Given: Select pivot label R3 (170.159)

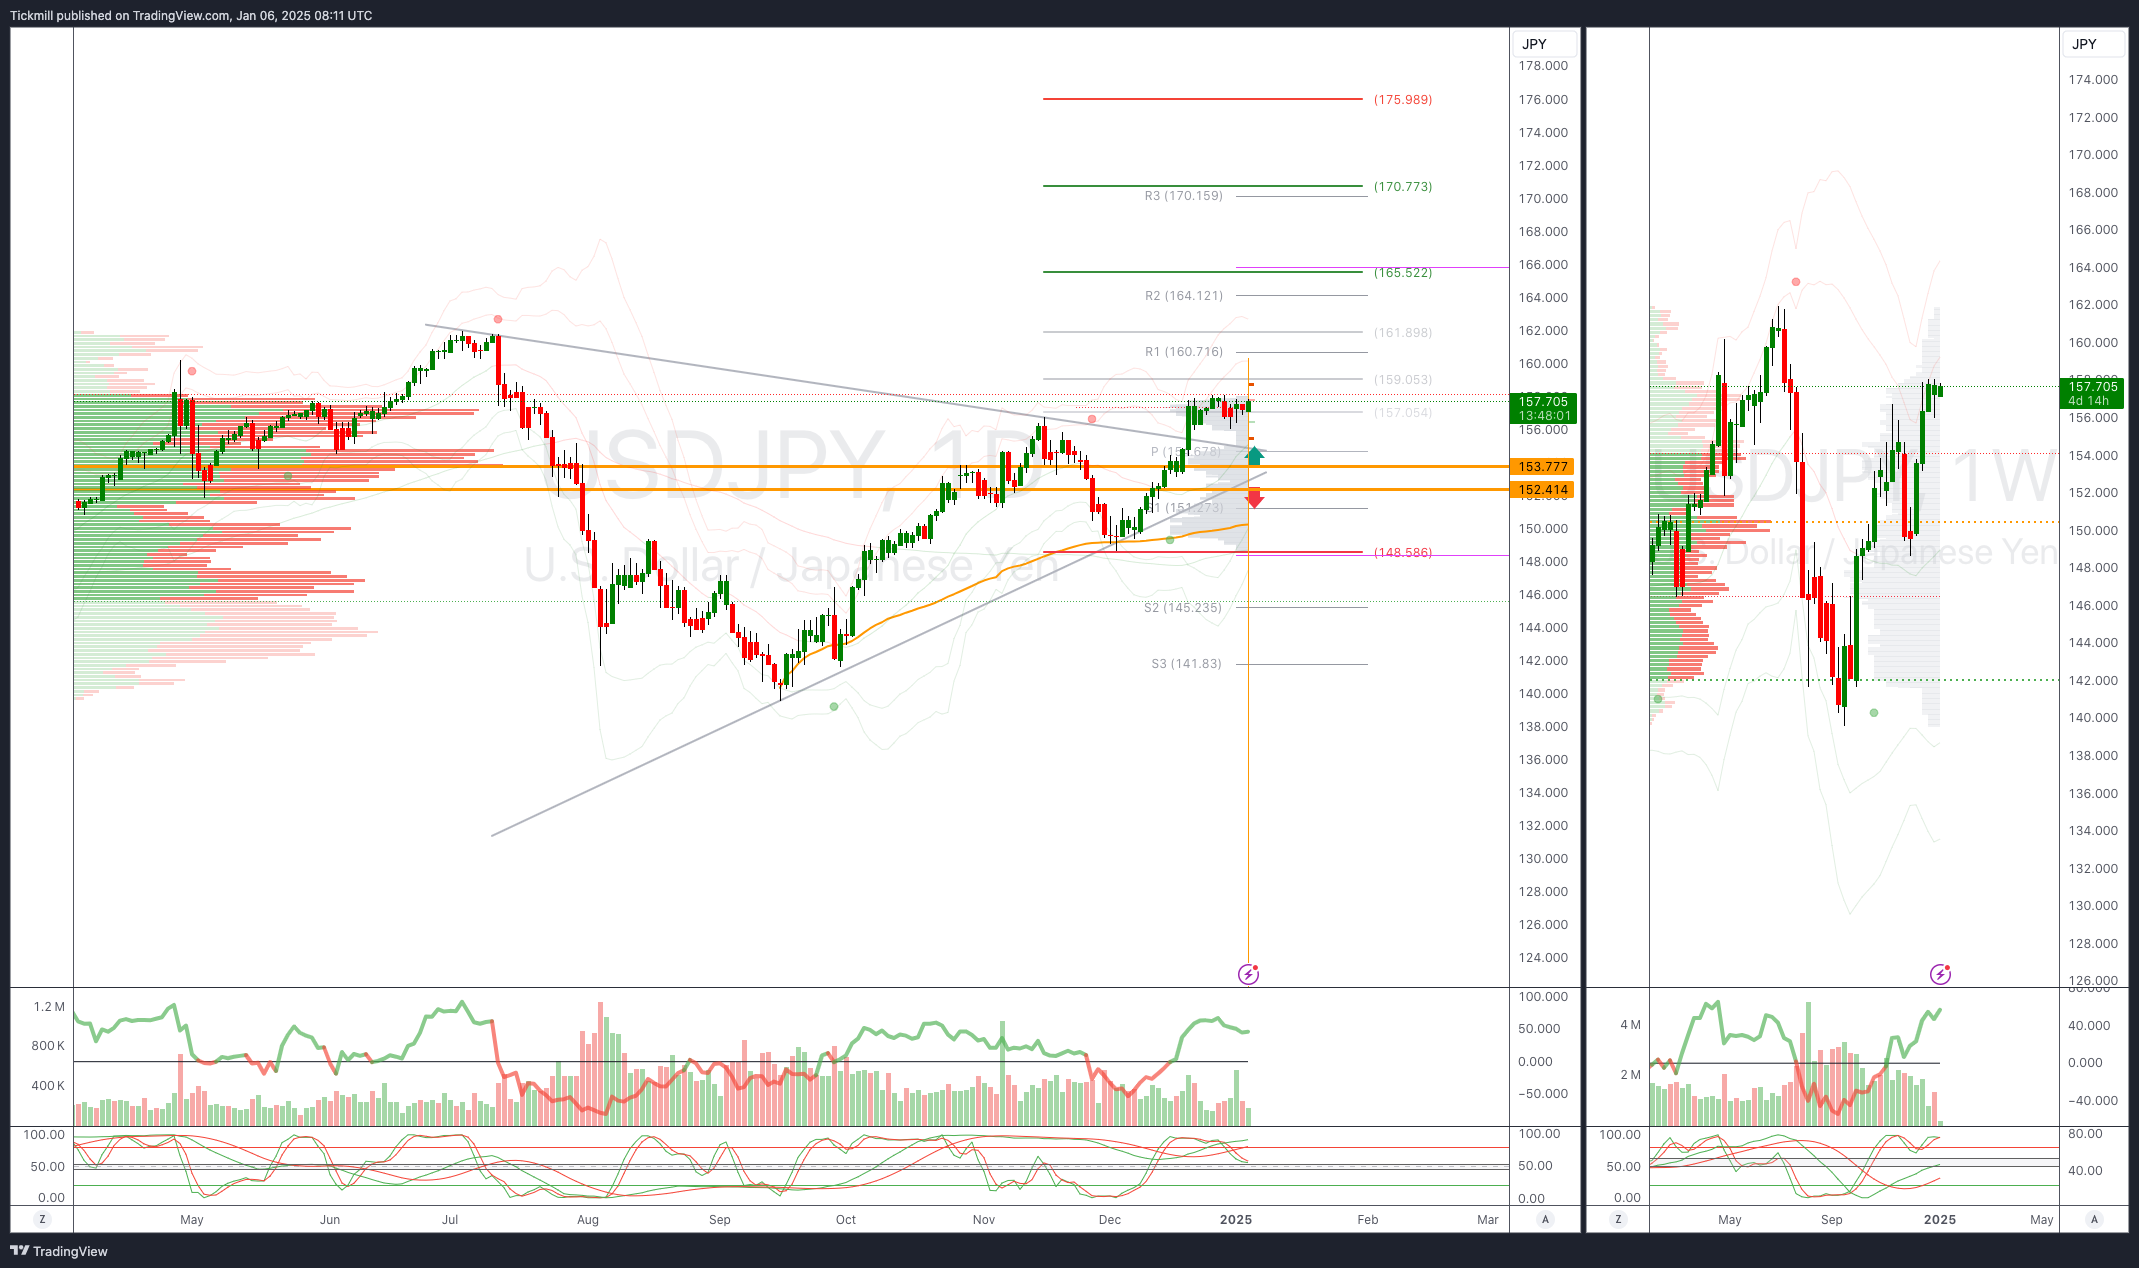Looking at the screenshot, I should click(1184, 196).
